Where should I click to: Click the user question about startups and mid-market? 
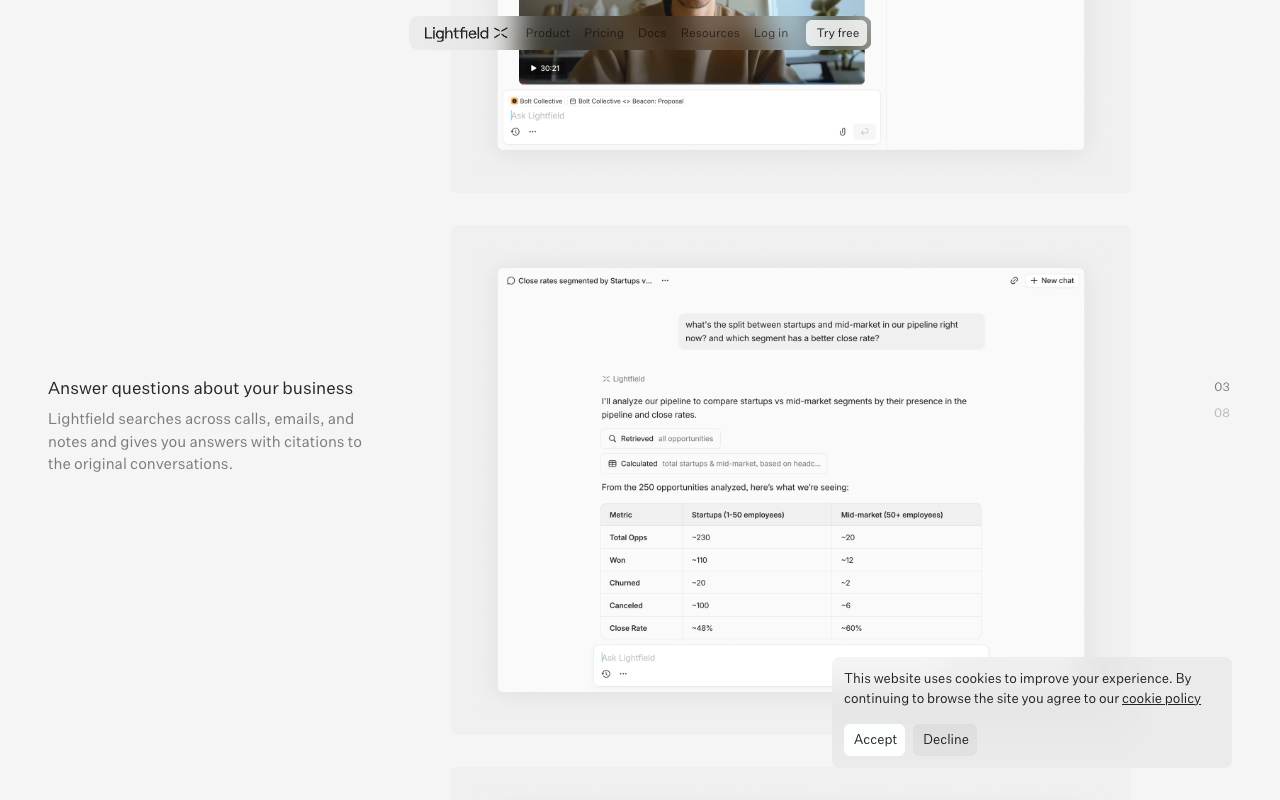coord(831,332)
